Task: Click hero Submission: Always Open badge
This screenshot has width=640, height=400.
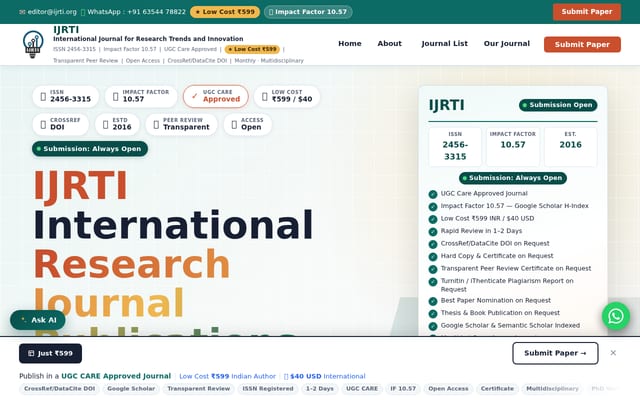Action: coord(90,149)
